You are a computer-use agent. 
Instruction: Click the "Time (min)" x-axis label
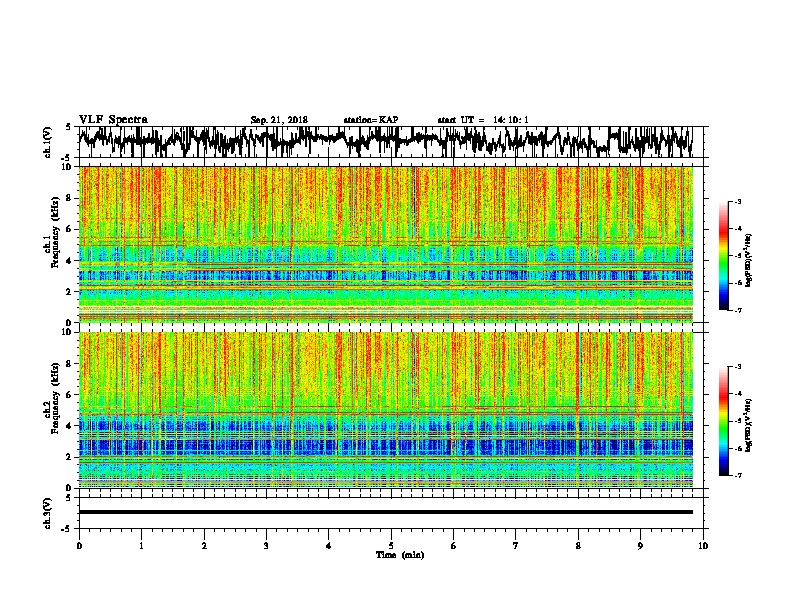pyautogui.click(x=400, y=555)
